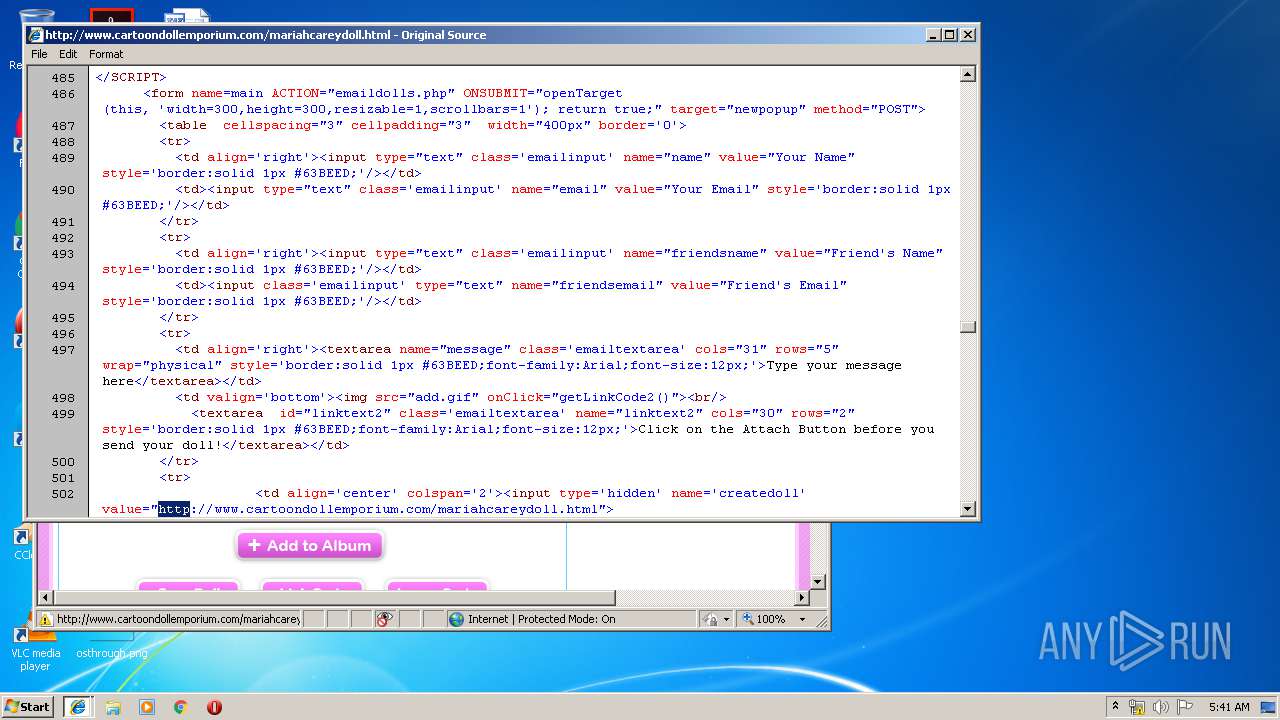Click the VLC media player desktop icon

pyautogui.click(x=35, y=650)
